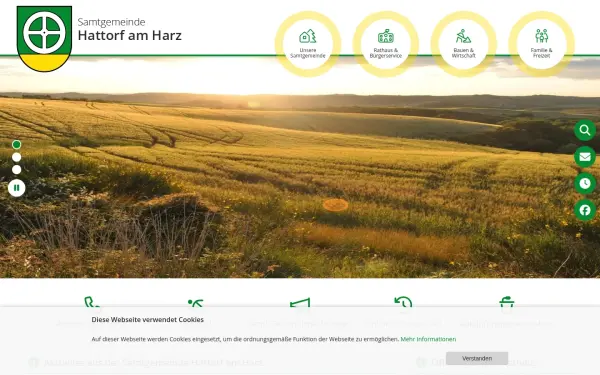Screen dimensions: 600x375
Task: Click Samtgemeinde Hattorf am Harz title
Action: (x=129, y=29)
